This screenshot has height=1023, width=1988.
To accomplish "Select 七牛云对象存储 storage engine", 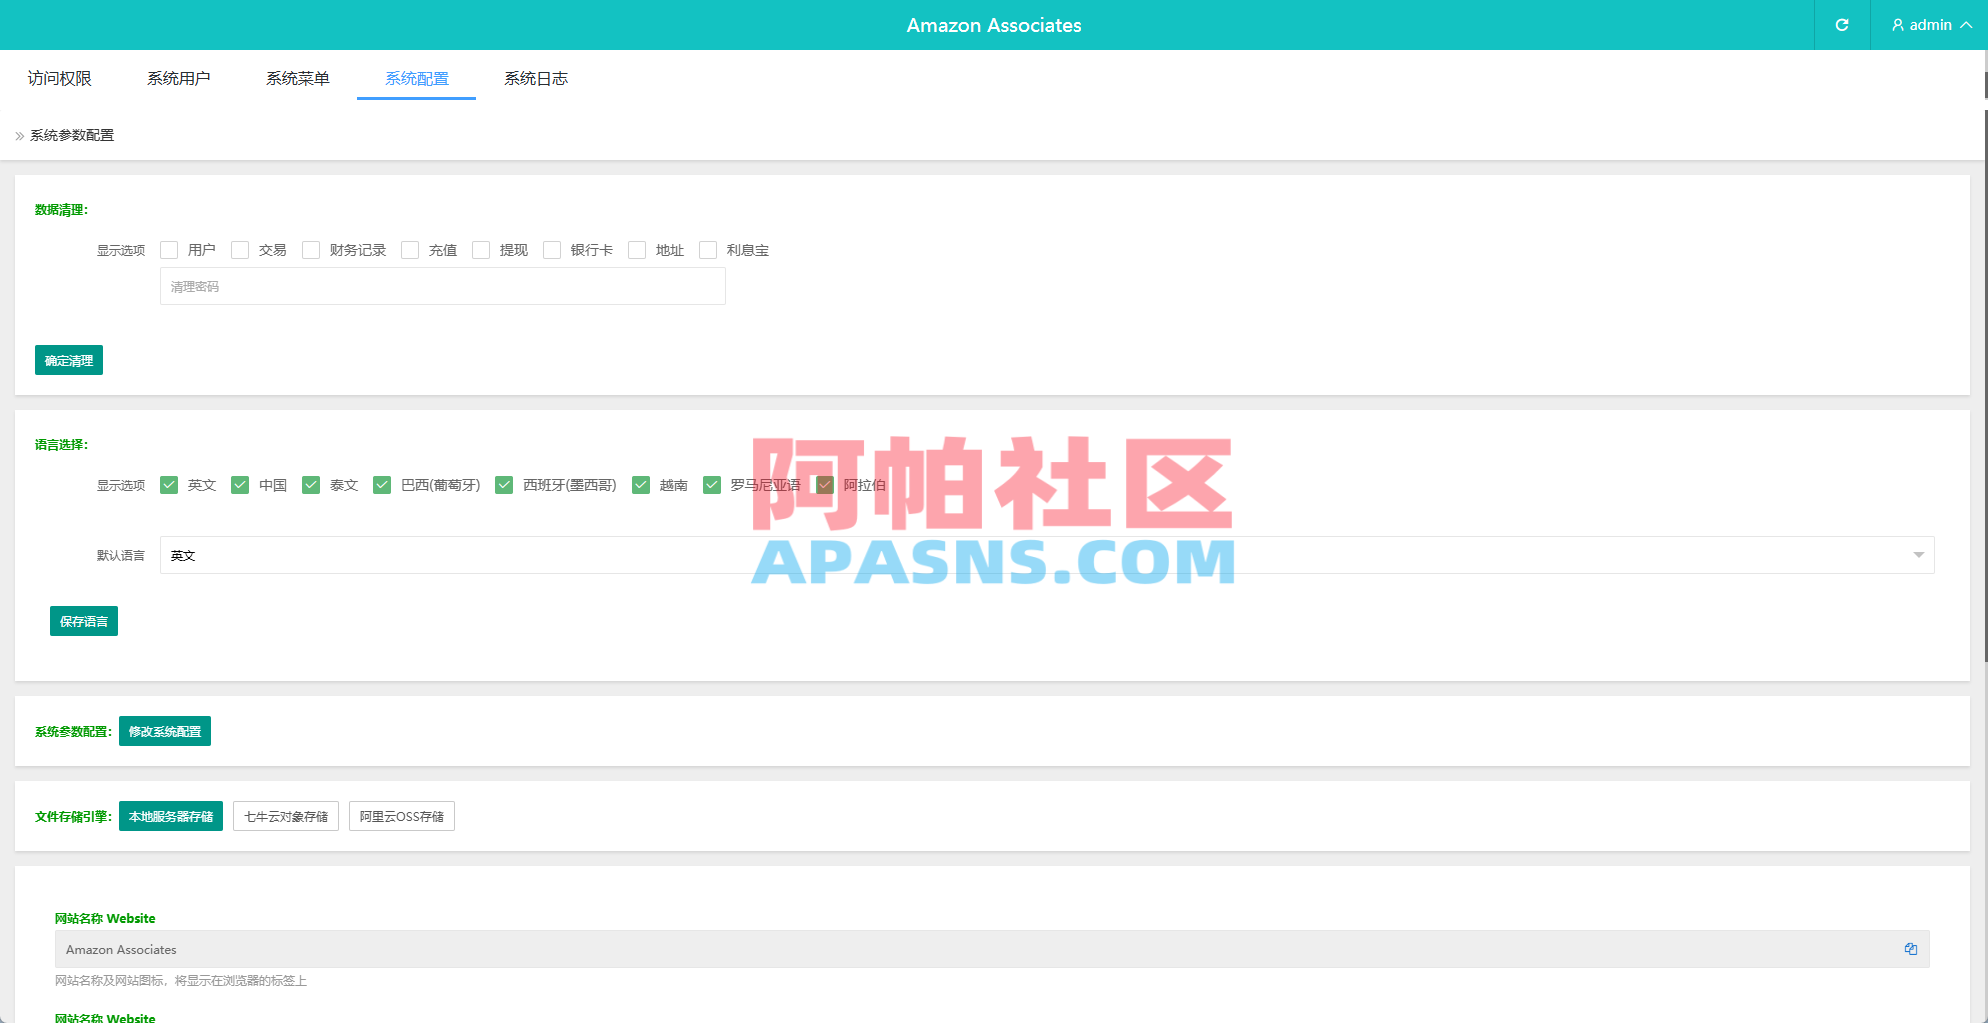I will click(286, 816).
